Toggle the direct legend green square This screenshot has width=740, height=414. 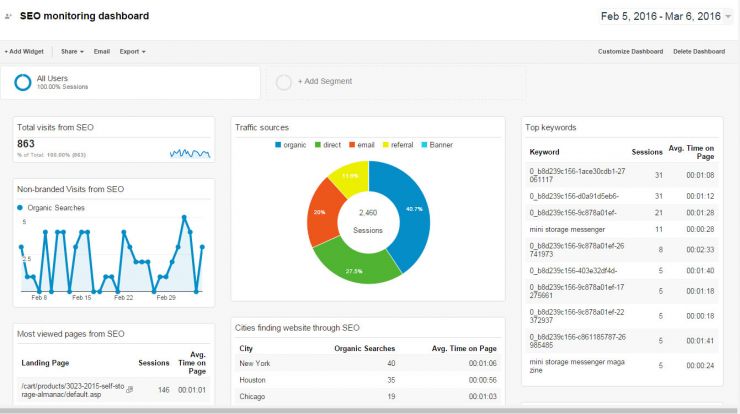tap(318, 145)
